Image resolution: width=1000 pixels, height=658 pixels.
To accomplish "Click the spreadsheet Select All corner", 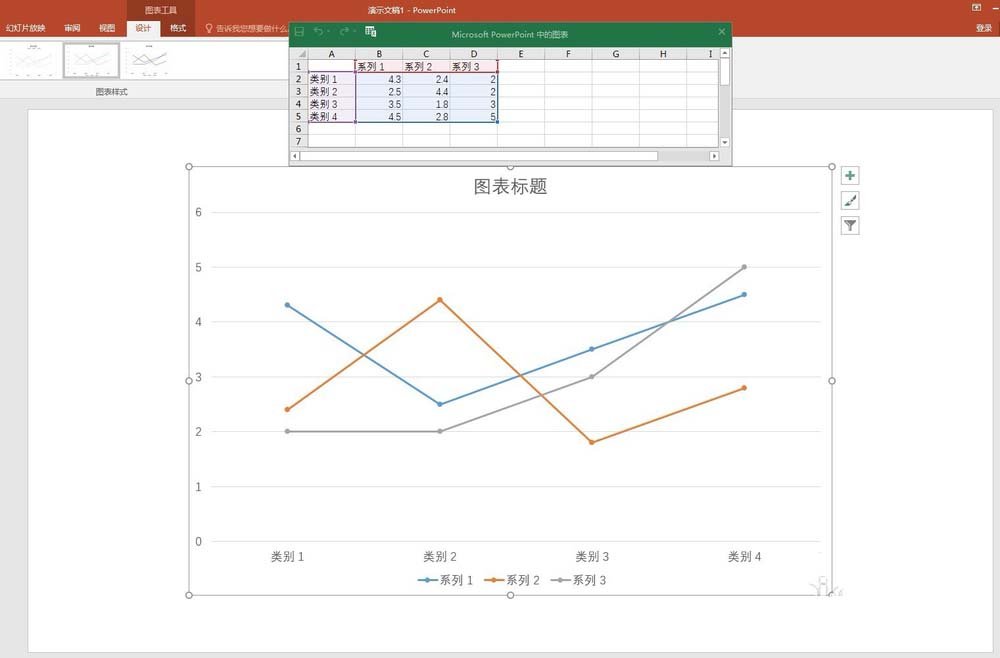I will tap(299, 54).
